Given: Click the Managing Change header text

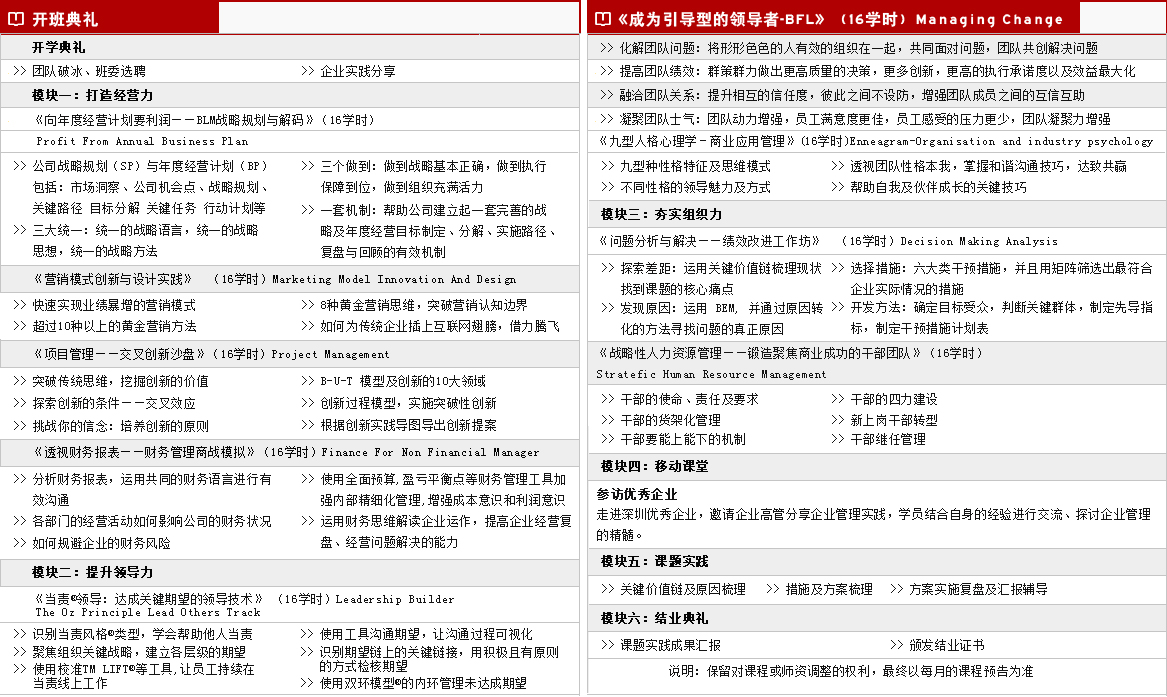Looking at the screenshot, I should coord(989,19).
